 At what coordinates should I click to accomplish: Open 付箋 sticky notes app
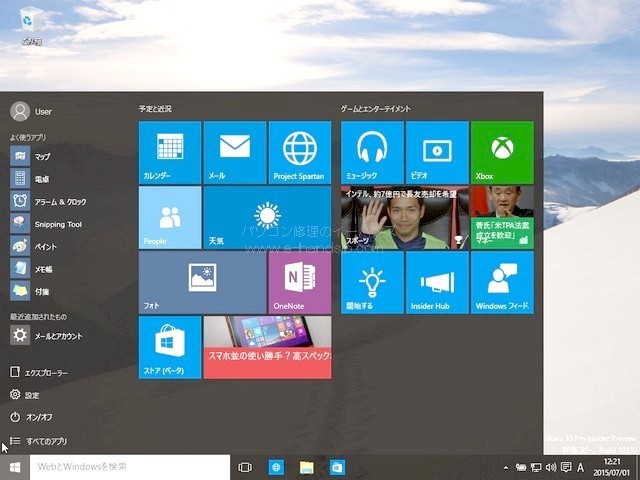click(30, 291)
